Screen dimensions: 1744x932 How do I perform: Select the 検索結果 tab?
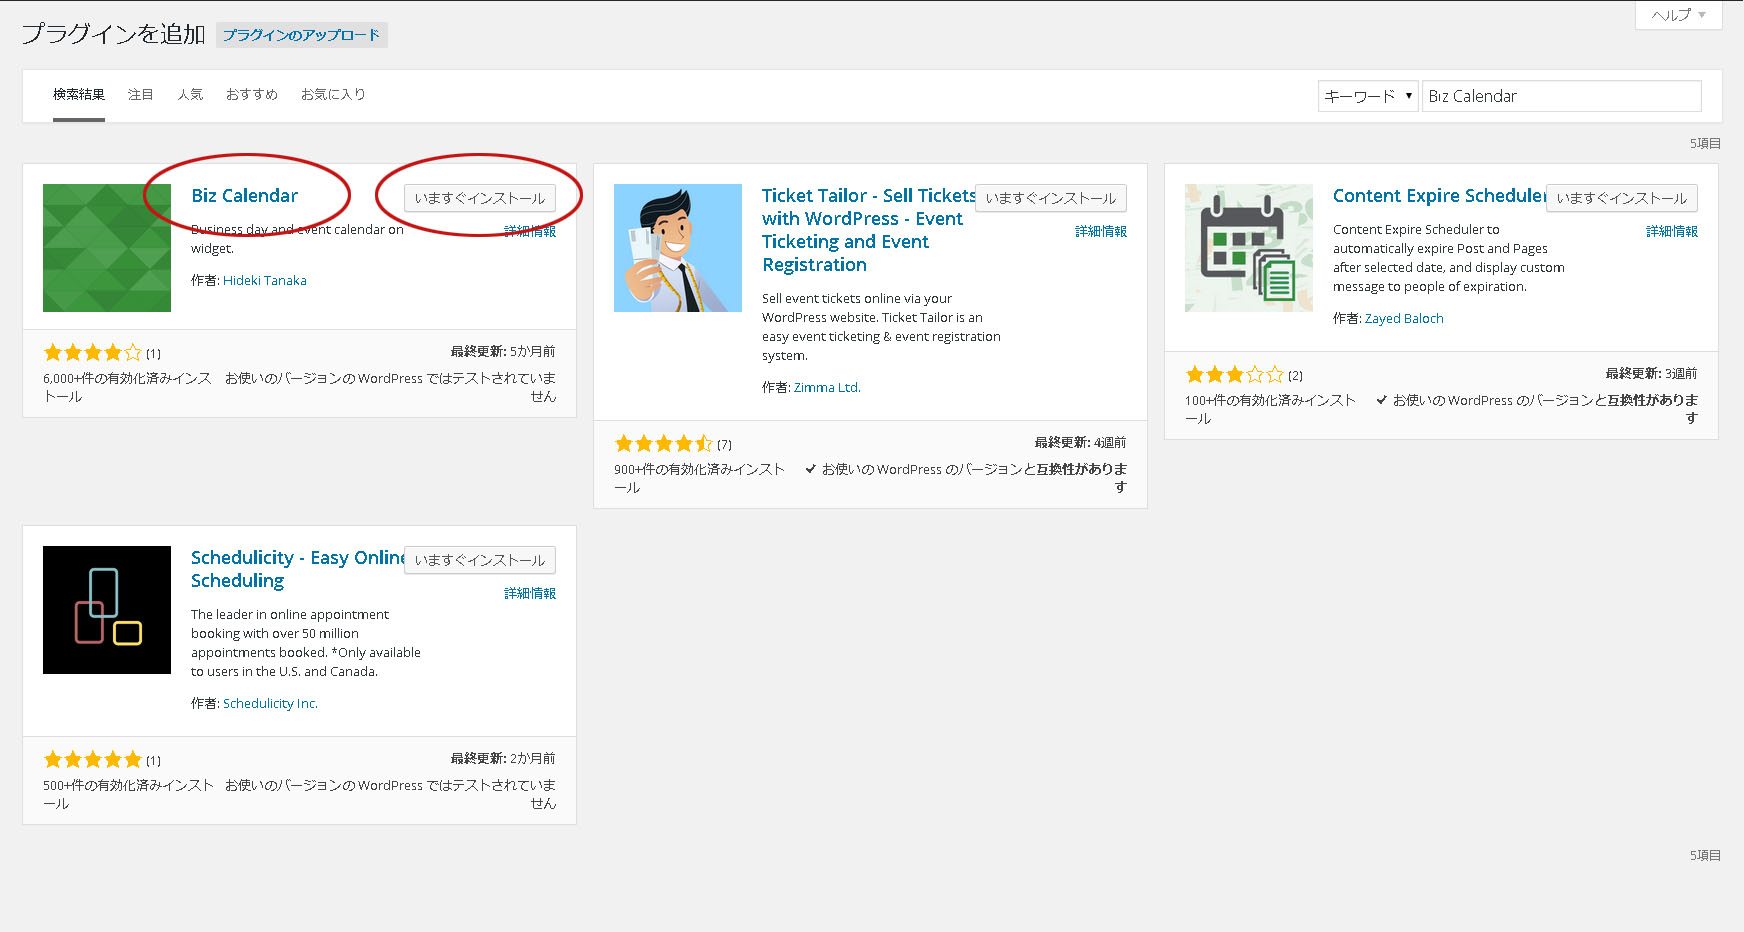[79, 94]
